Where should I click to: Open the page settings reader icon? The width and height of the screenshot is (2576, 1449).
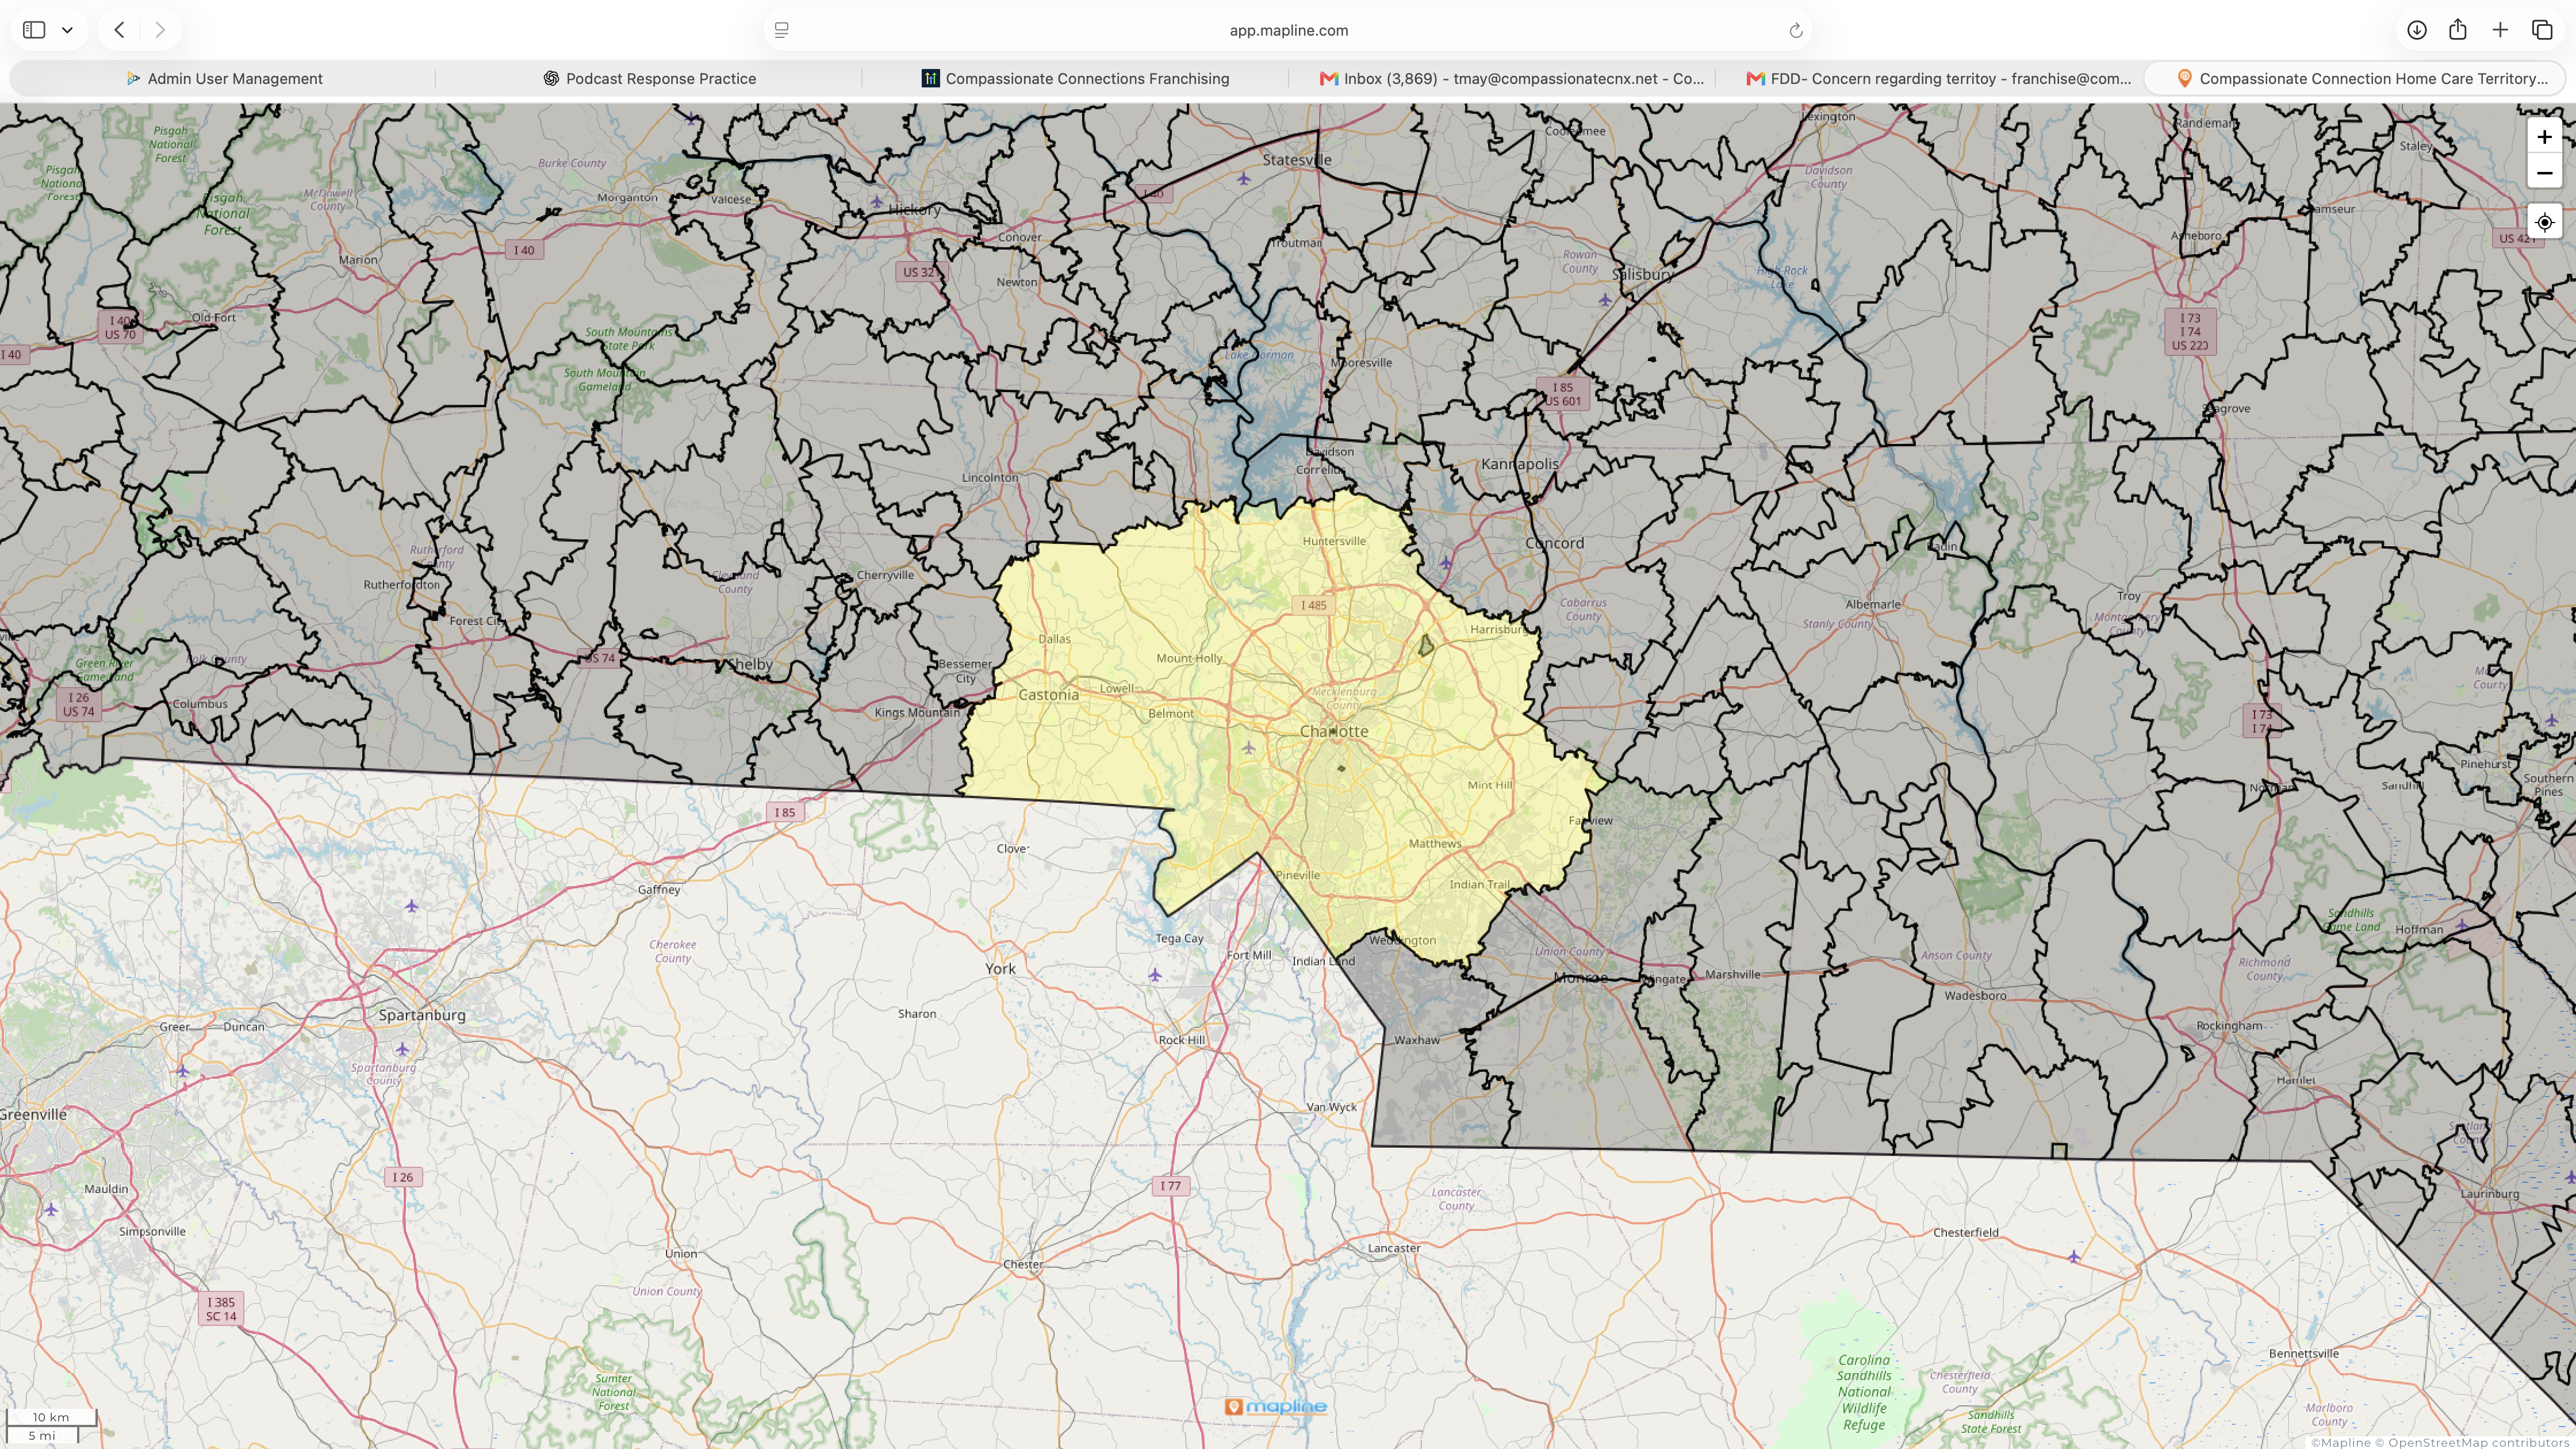point(782,30)
